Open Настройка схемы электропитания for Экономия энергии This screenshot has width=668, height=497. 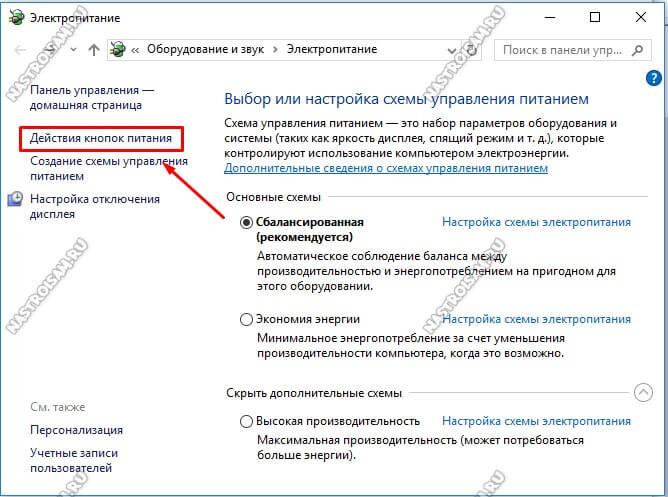[x=536, y=319]
